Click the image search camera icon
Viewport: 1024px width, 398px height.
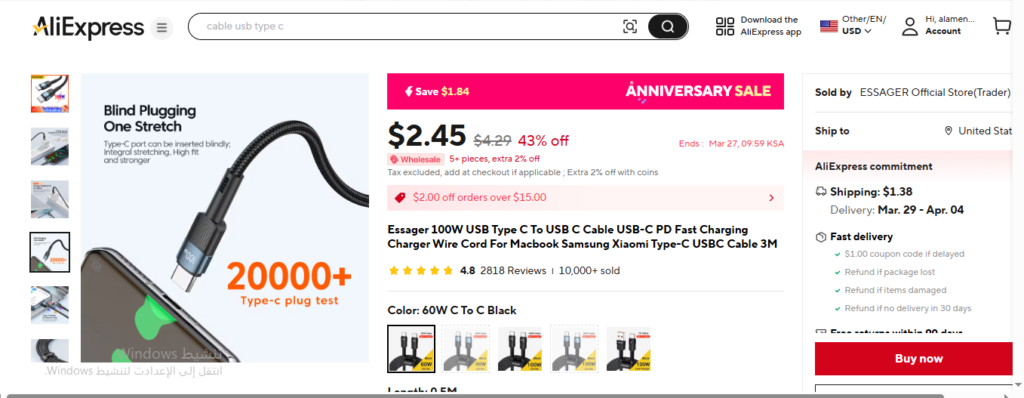tap(630, 27)
